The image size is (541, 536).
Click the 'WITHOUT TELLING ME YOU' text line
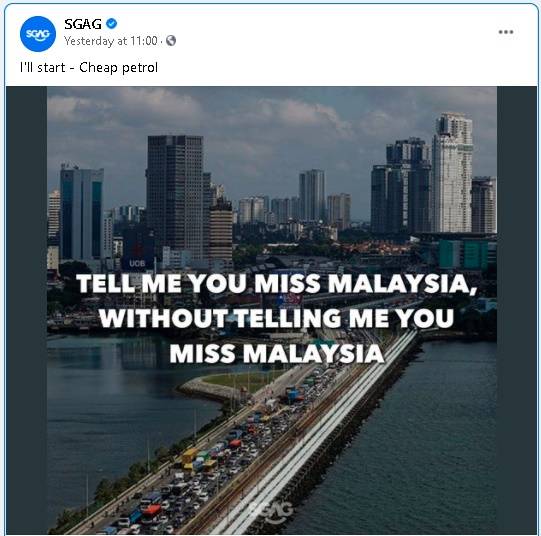pyautogui.click(x=277, y=318)
